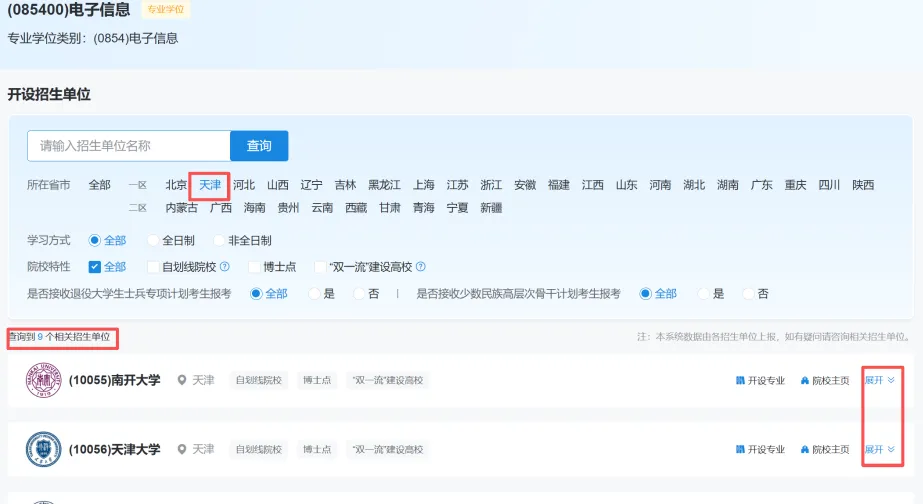Filter by province 湖北

694,185
